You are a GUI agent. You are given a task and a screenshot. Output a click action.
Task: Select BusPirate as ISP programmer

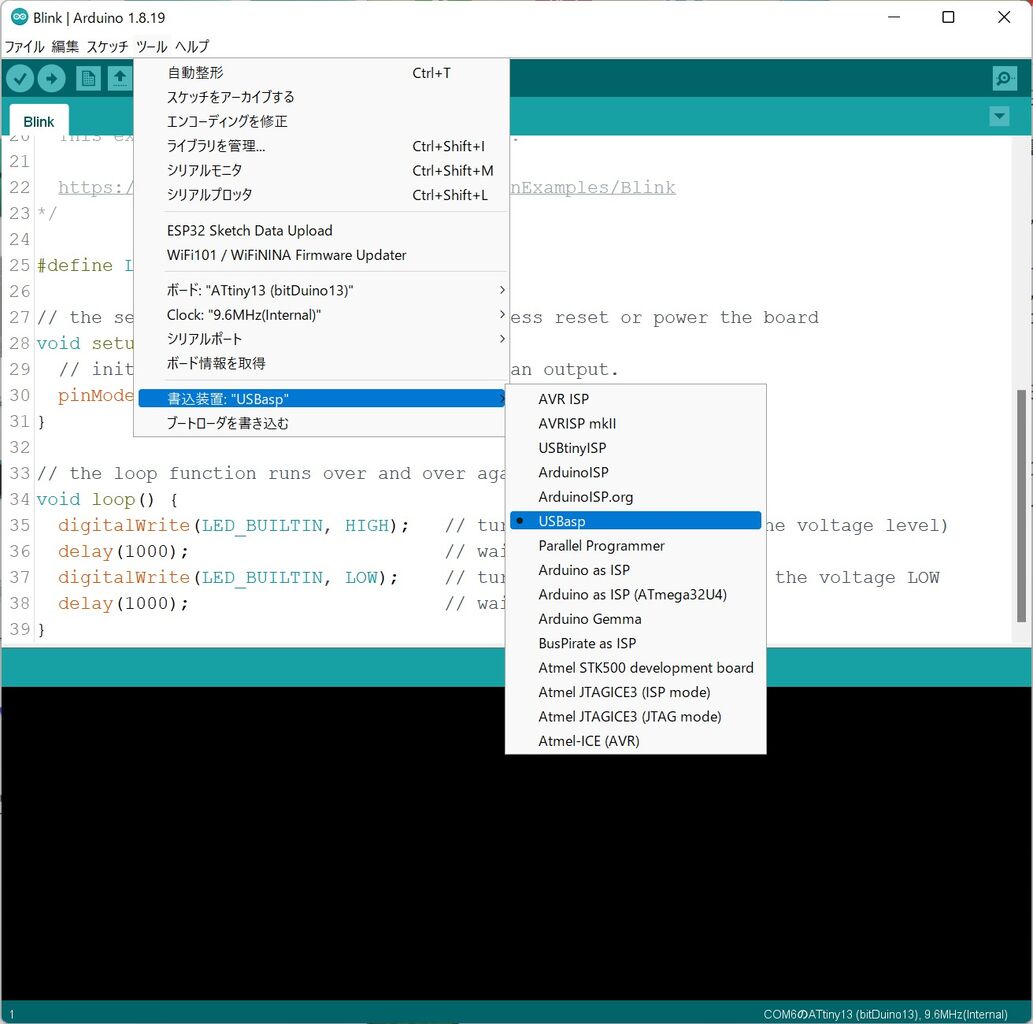tap(636, 643)
